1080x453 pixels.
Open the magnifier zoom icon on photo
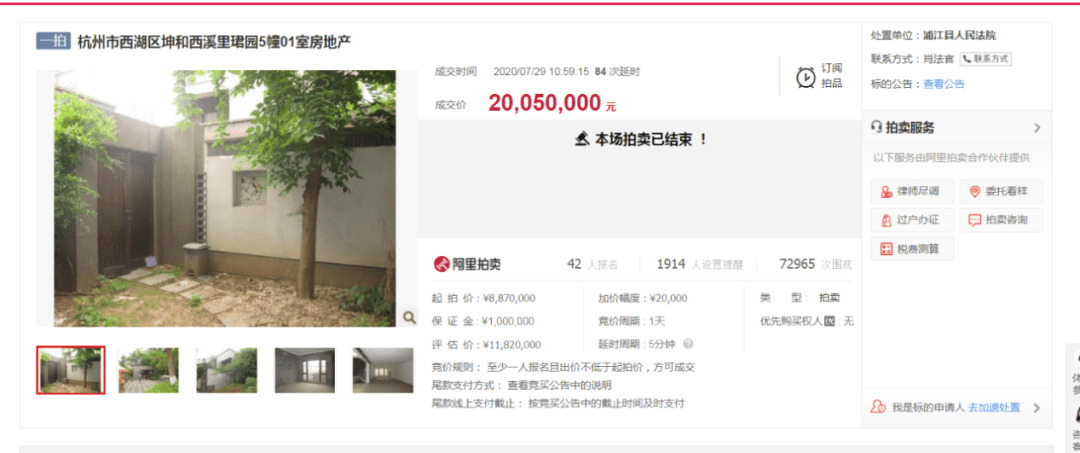coord(409,317)
